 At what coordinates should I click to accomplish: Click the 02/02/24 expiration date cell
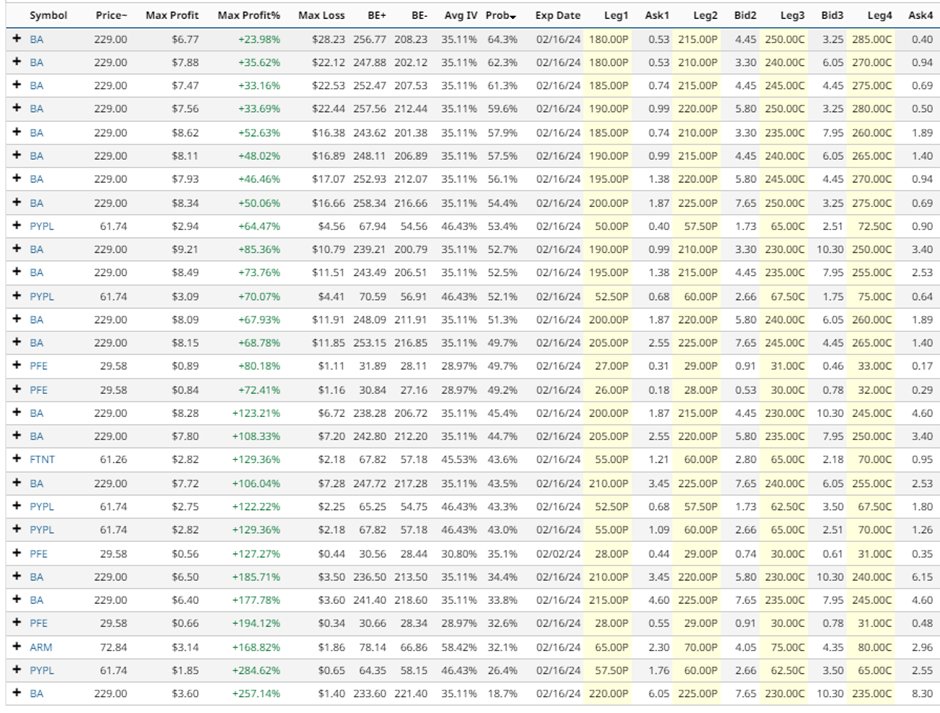[x=558, y=553]
